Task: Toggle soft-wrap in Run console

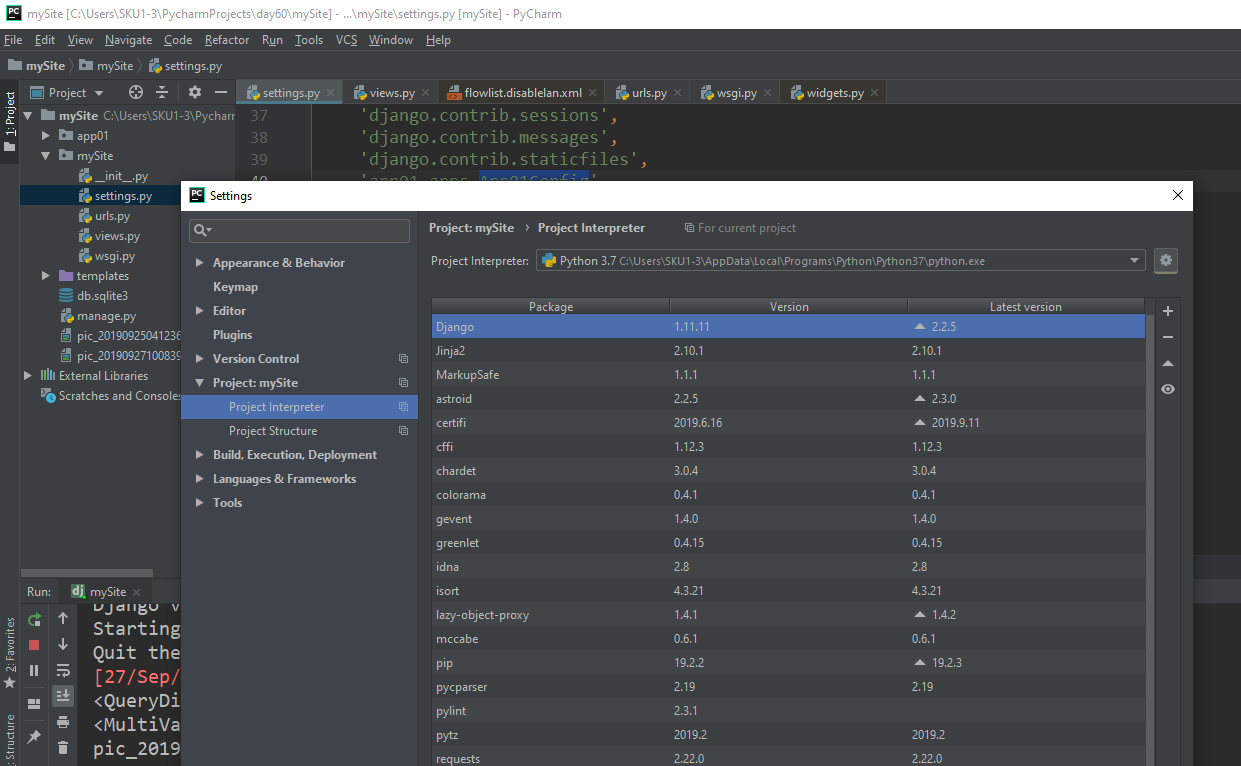Action: [63, 670]
